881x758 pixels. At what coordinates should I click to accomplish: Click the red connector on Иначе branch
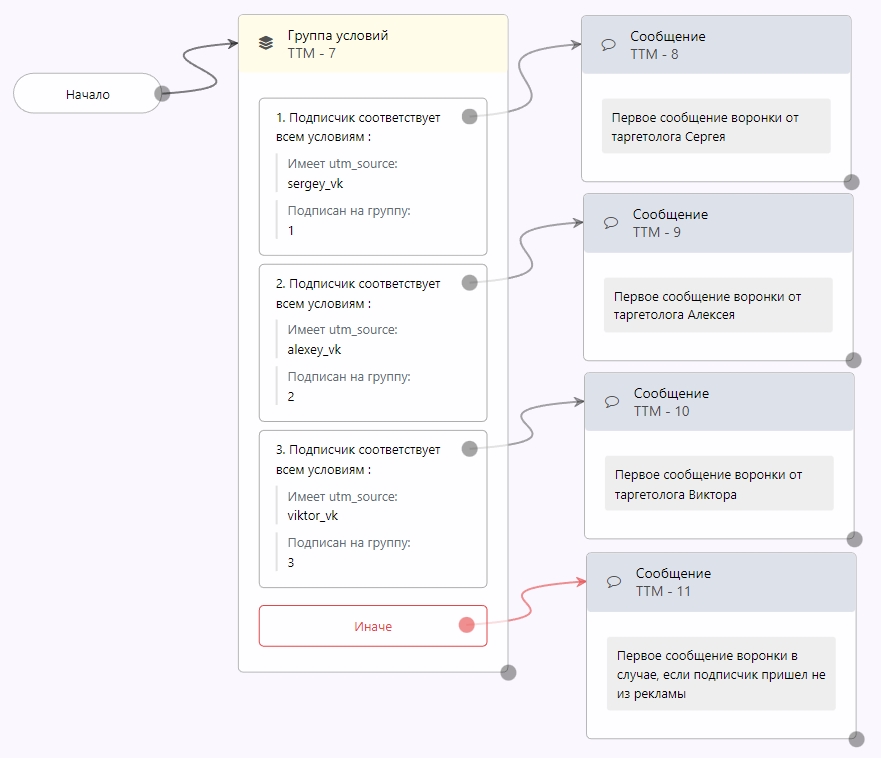[x=466, y=626]
